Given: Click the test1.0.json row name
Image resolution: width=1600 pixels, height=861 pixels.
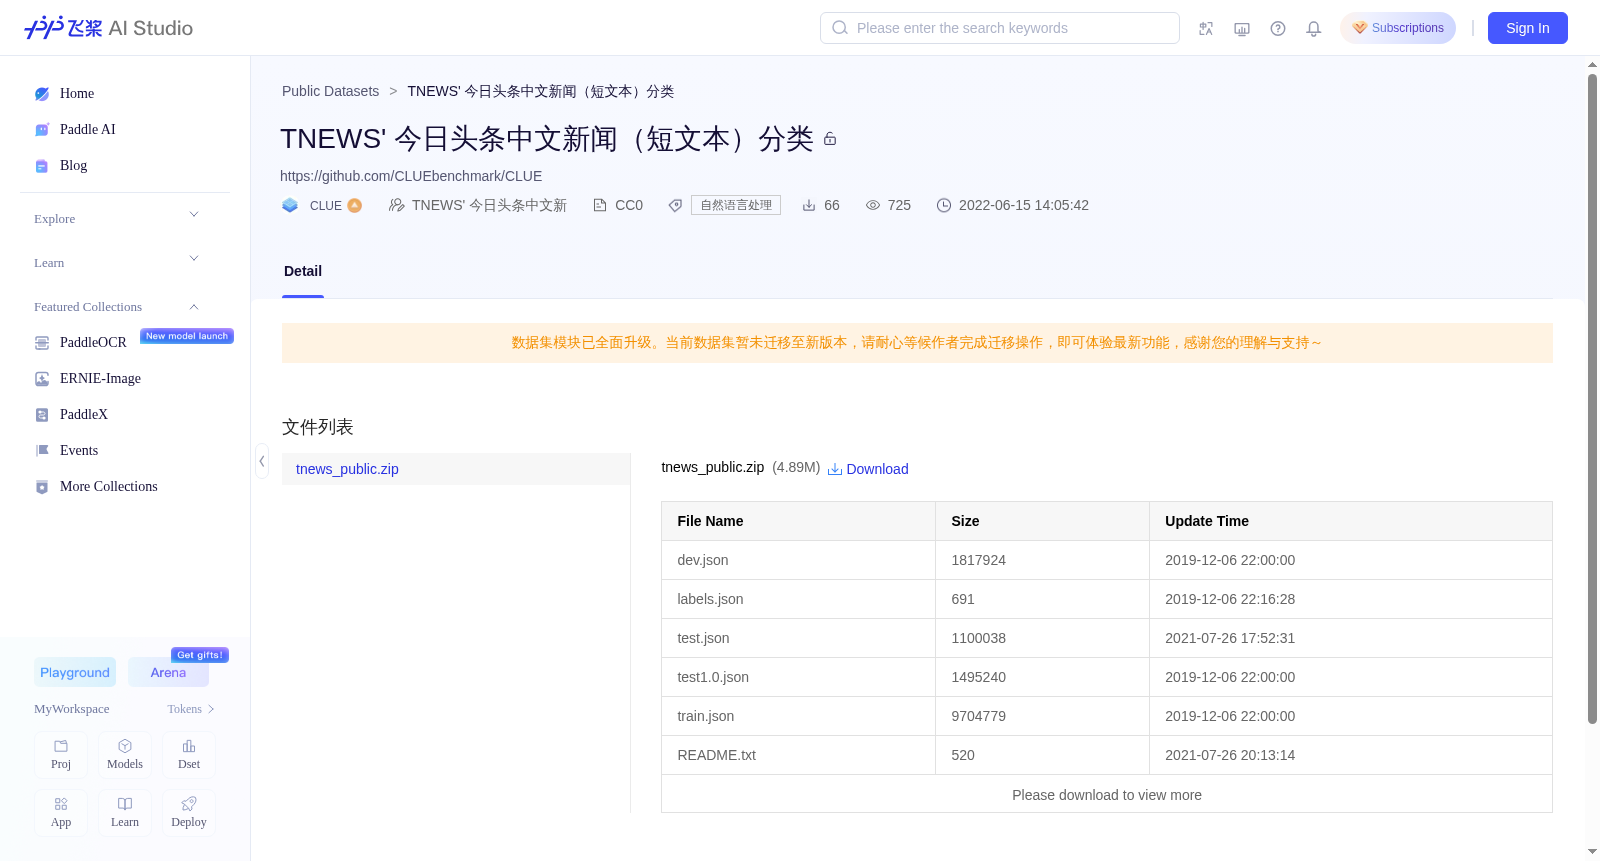Looking at the screenshot, I should coord(713,677).
